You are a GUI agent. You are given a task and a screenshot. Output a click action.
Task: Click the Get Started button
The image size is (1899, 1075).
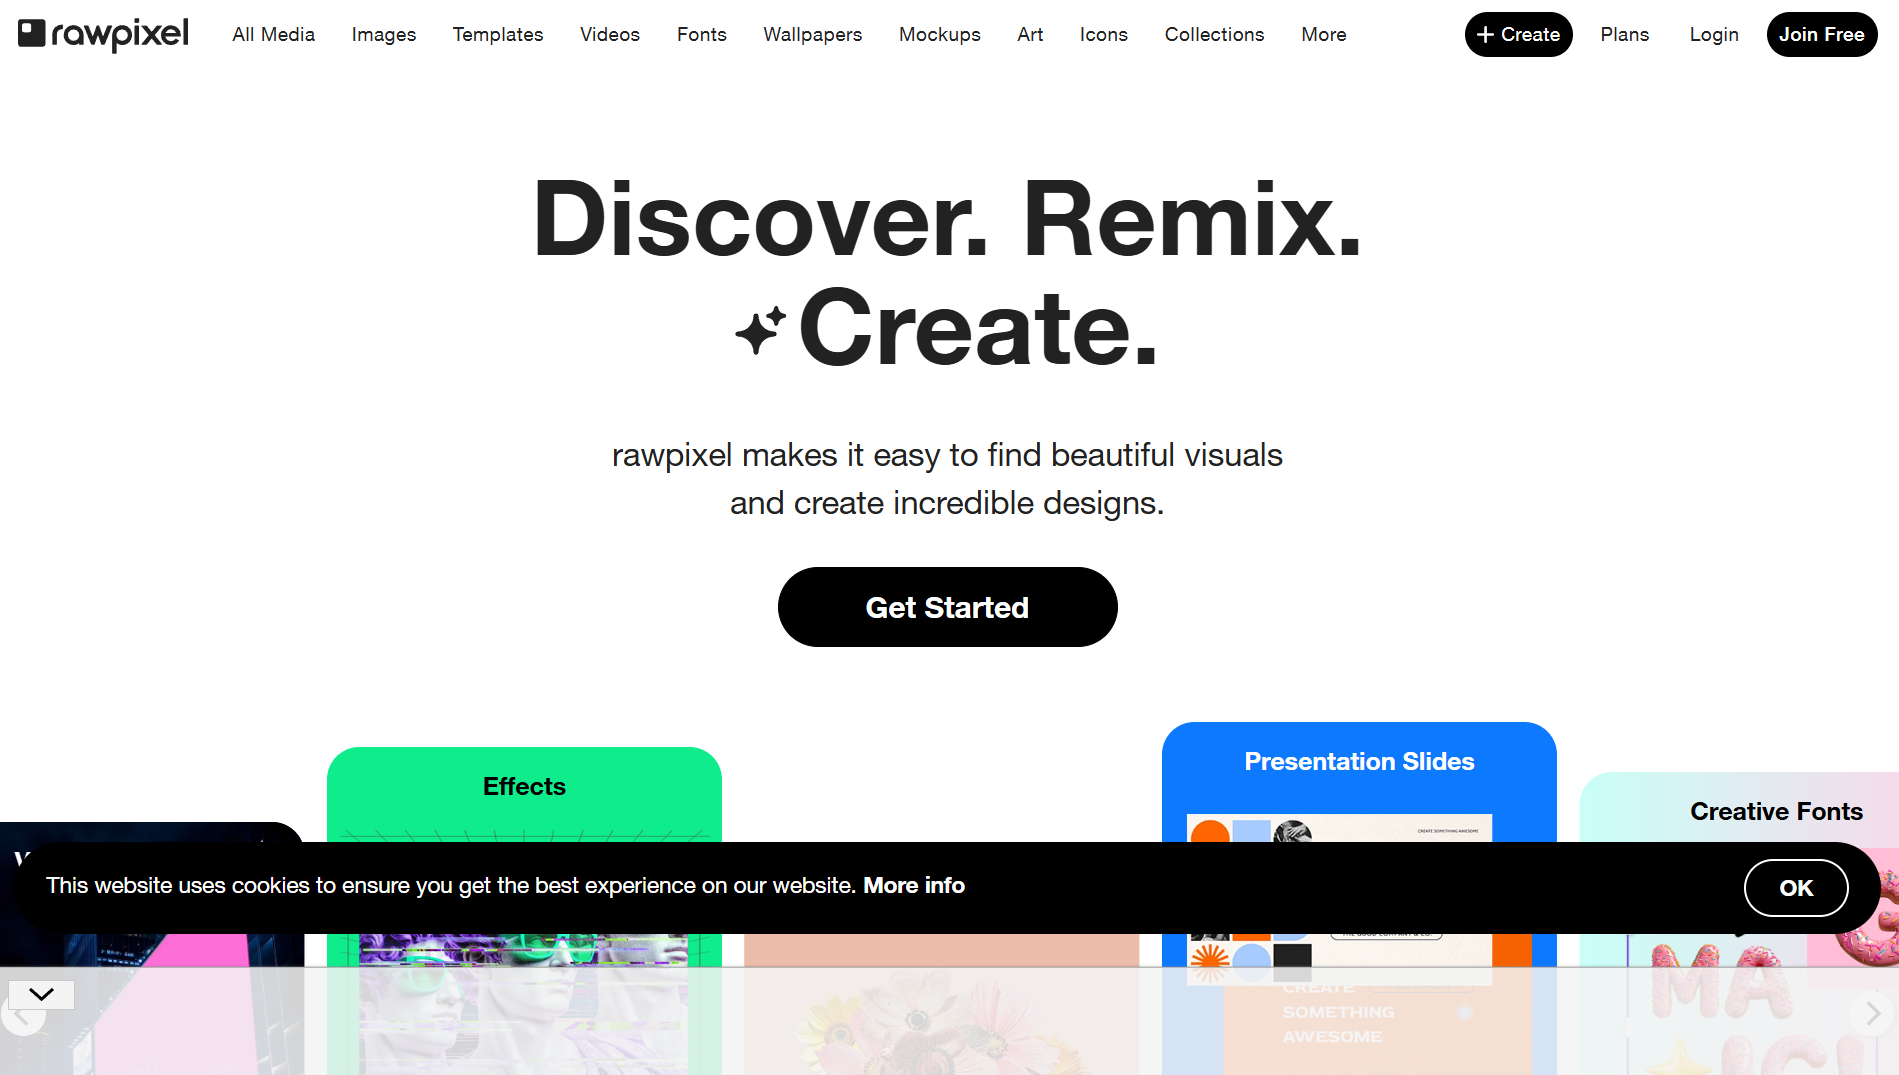click(947, 607)
